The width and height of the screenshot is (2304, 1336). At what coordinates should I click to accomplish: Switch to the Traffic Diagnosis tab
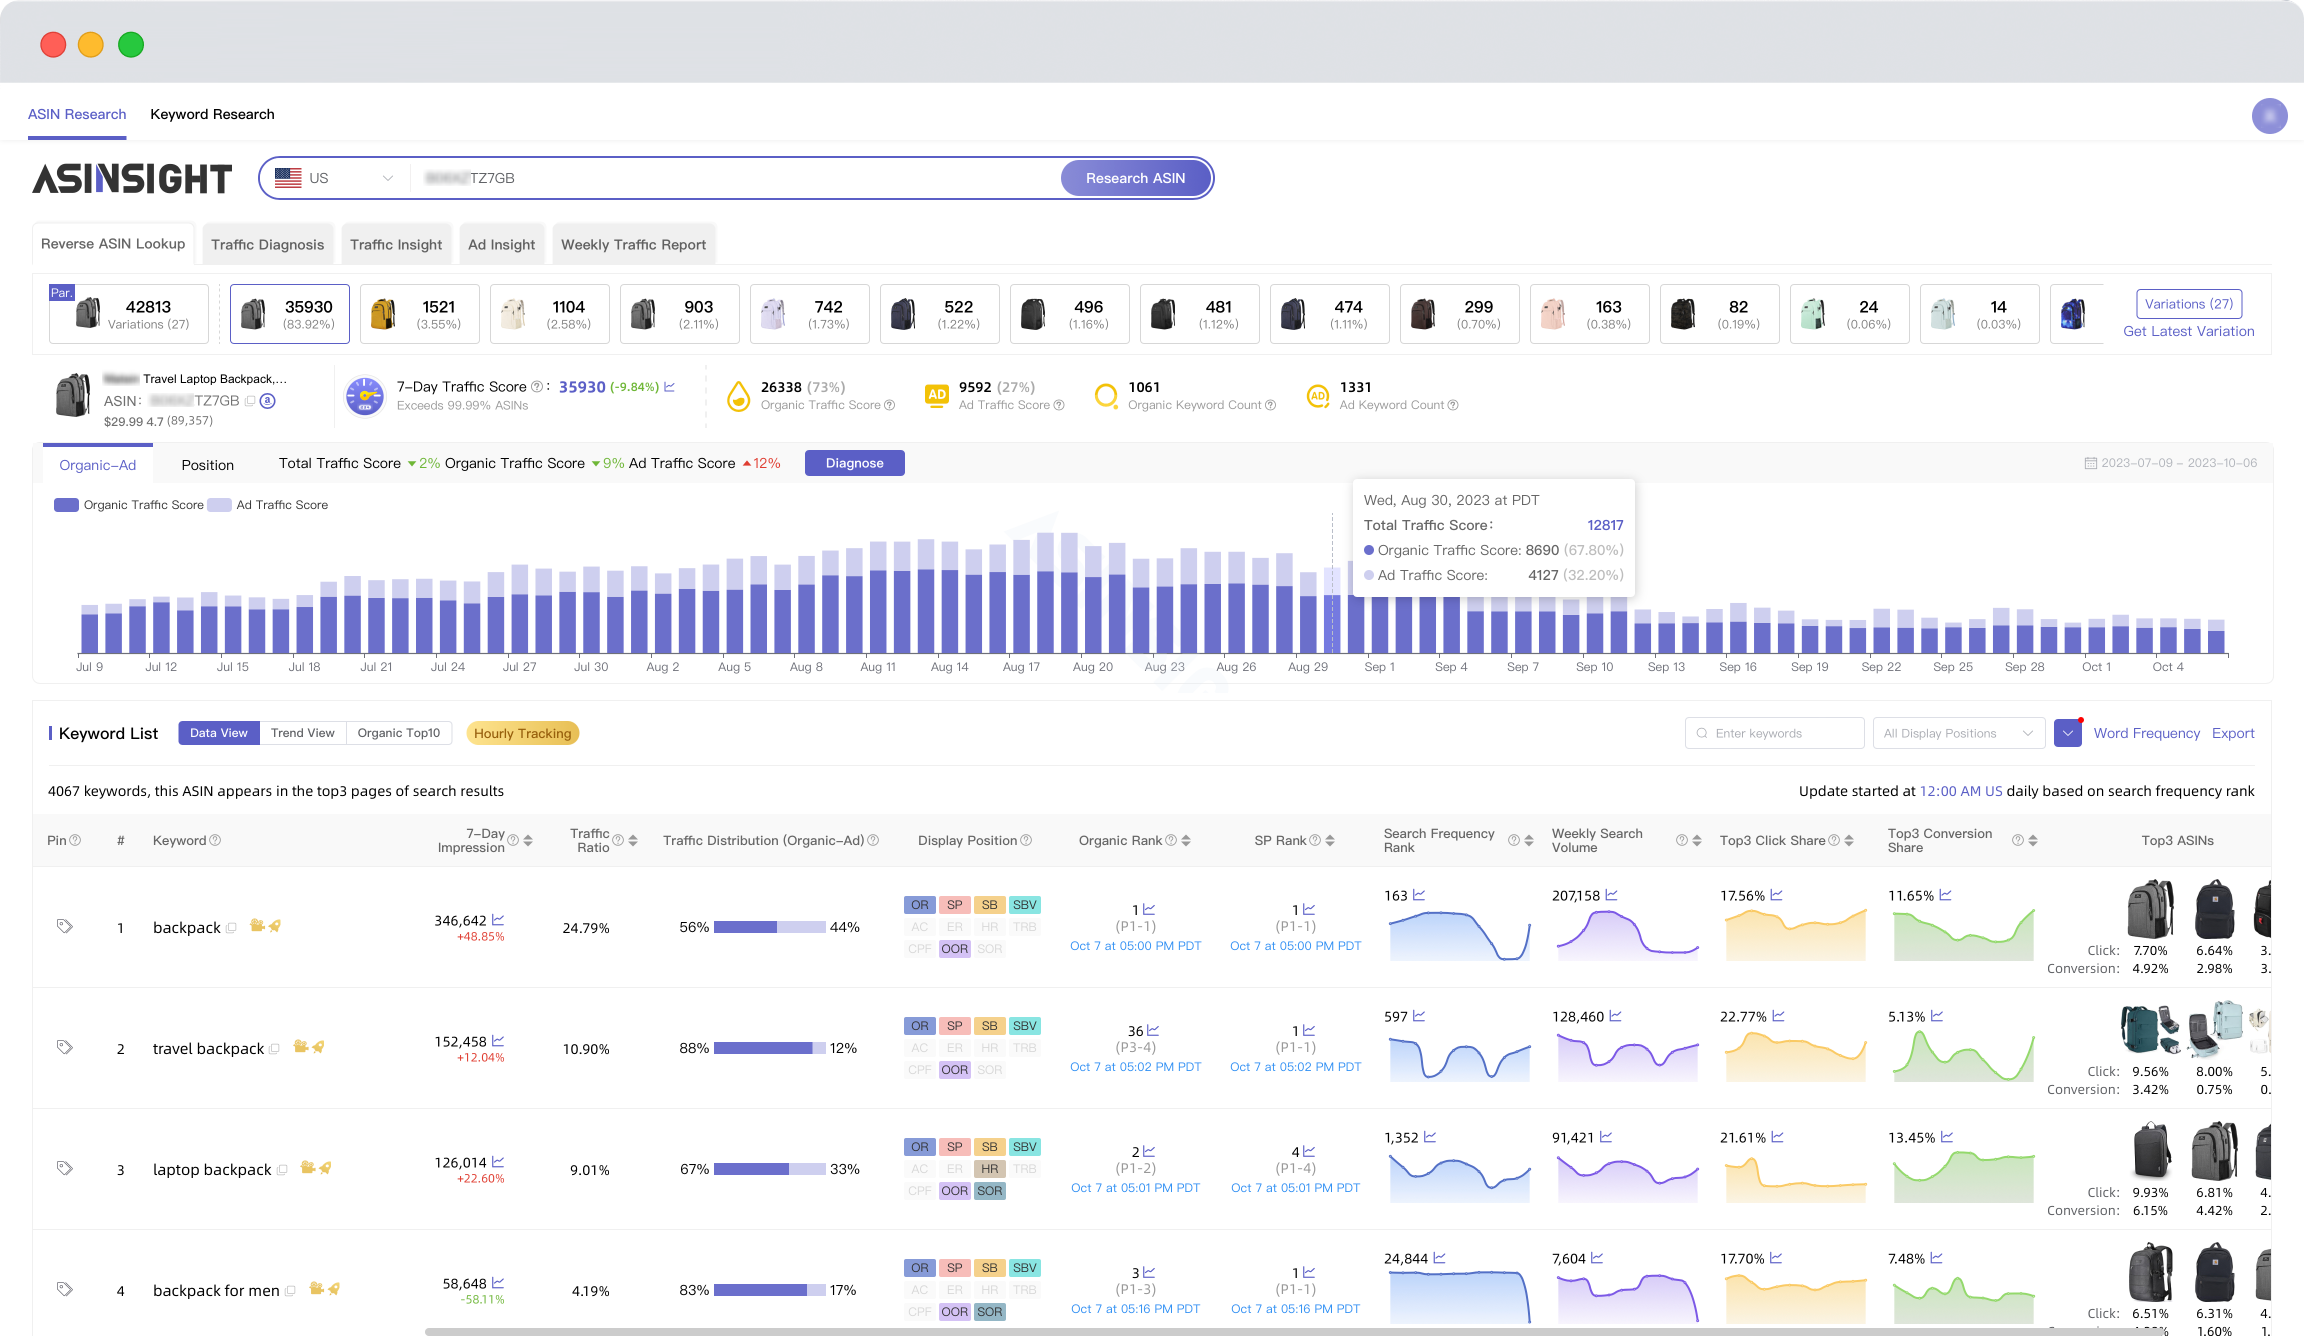click(x=267, y=244)
